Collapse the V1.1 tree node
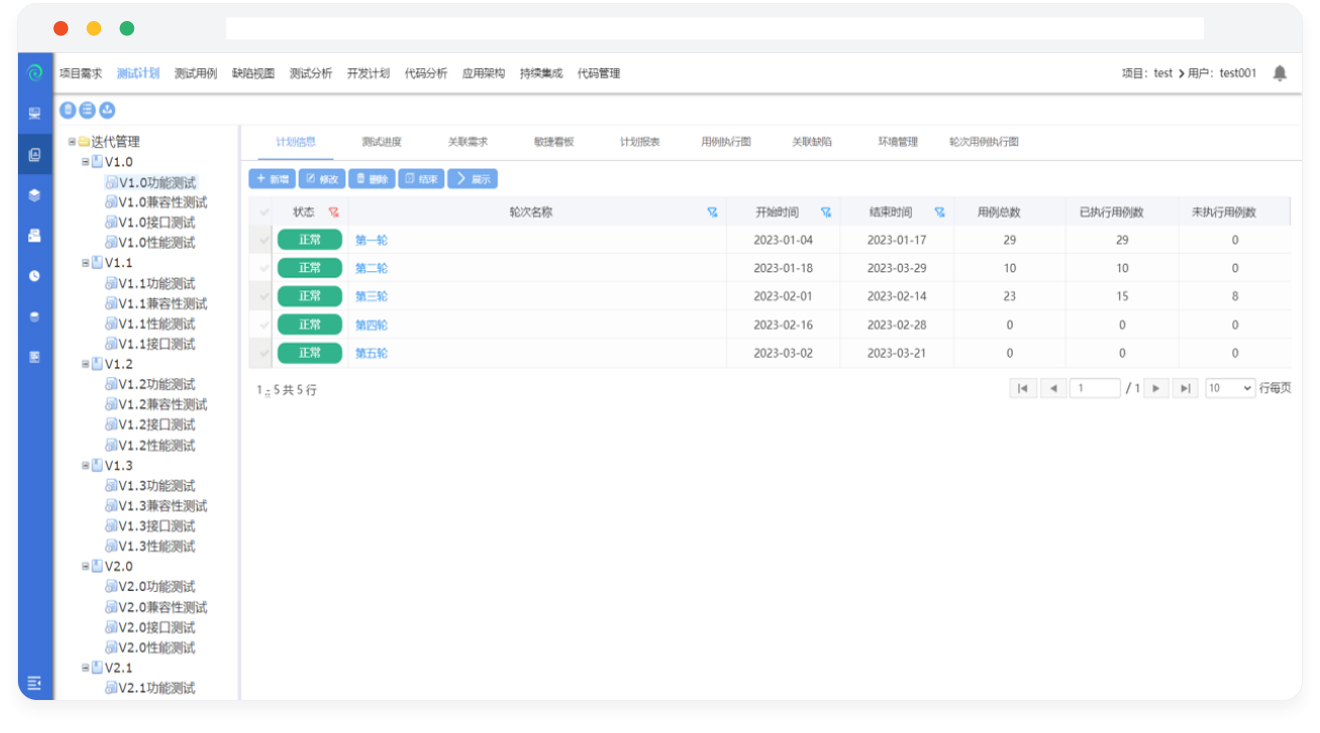1320x733 pixels. tap(86, 262)
